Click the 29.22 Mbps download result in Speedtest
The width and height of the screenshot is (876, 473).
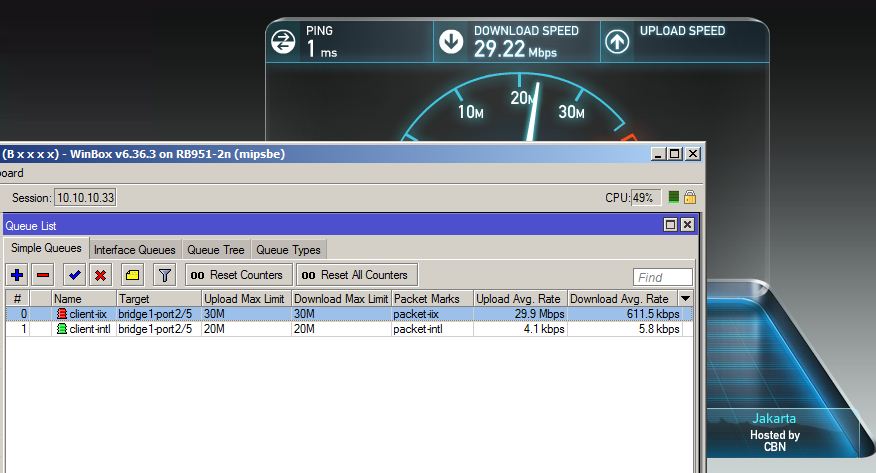point(515,50)
